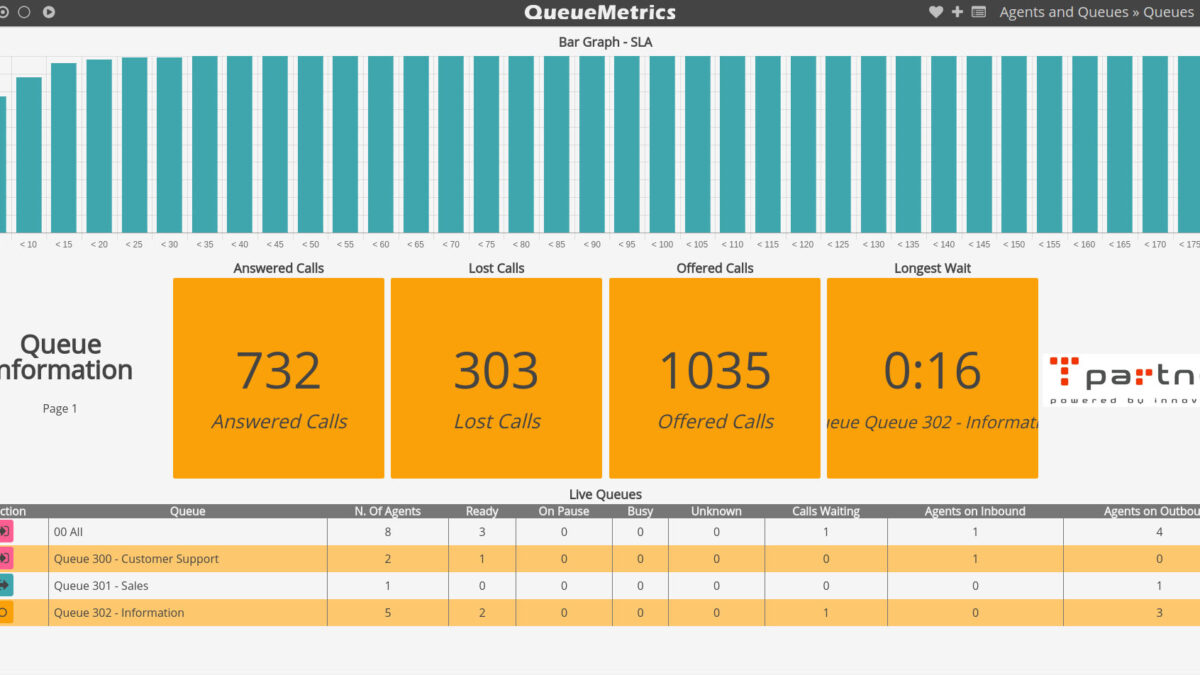Click the QueueMetrics logo title
Viewport: 1200px width, 675px height.
[x=600, y=12]
